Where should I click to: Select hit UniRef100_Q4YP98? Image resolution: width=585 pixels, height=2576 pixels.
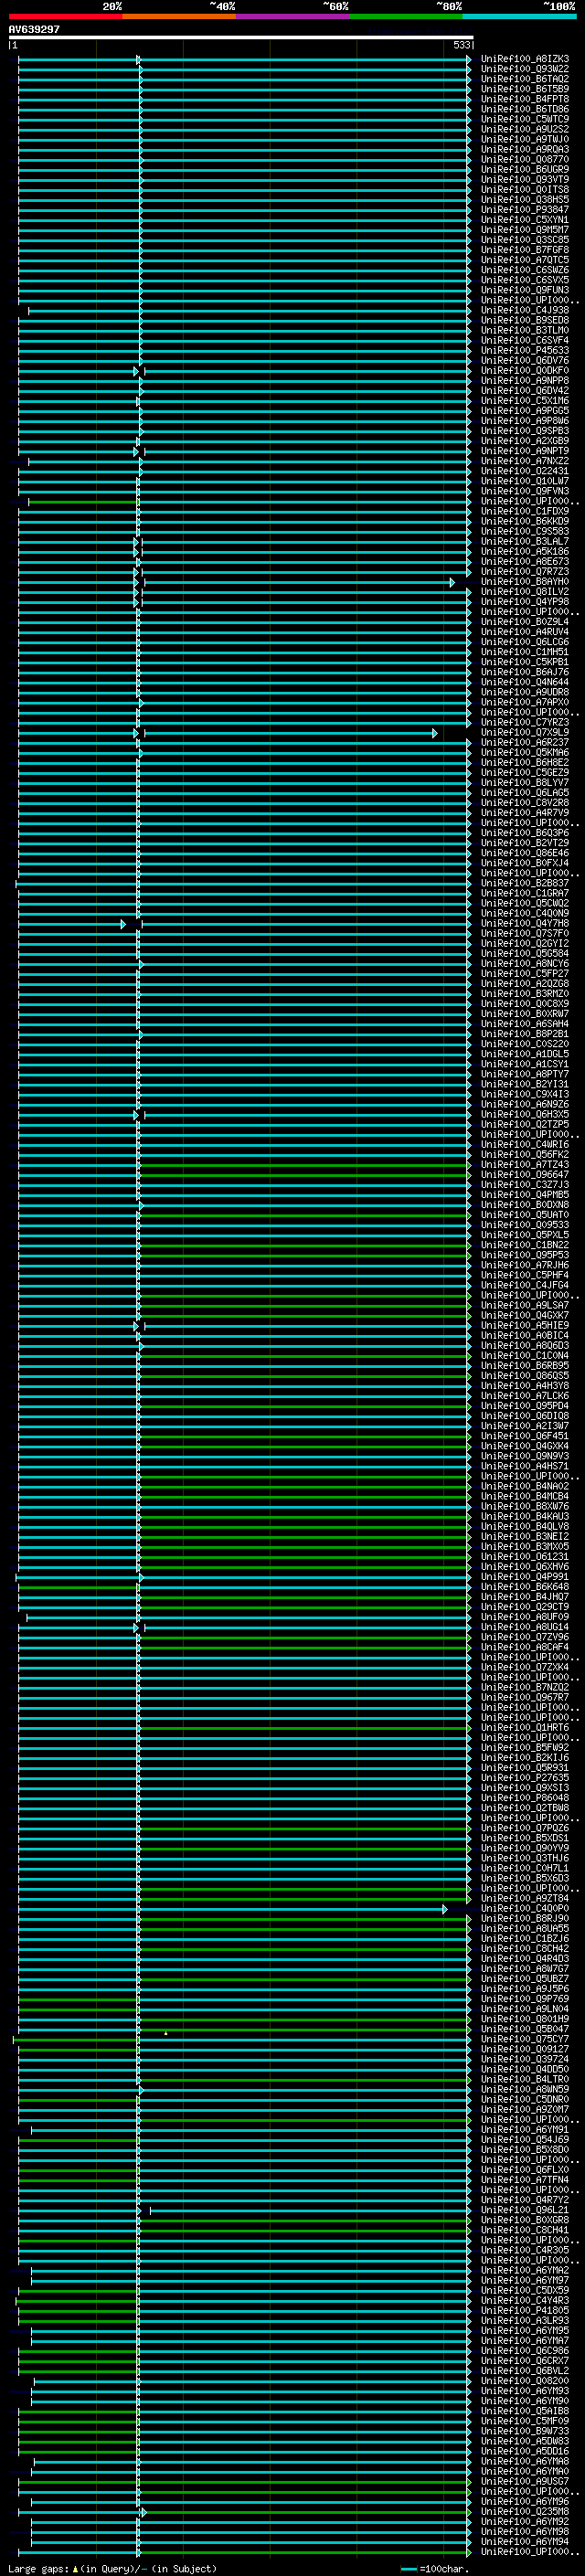click(x=525, y=602)
